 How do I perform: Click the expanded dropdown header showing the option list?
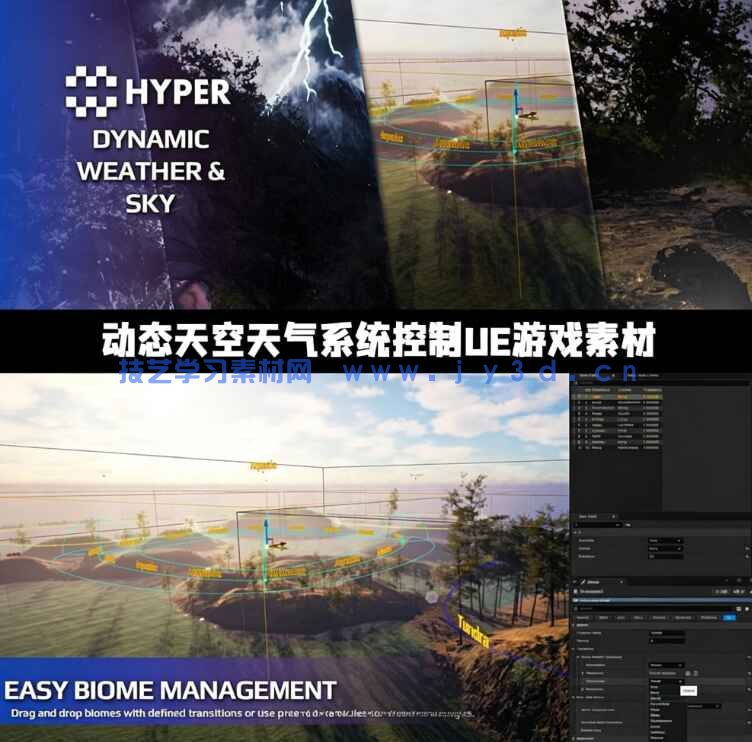coord(667,681)
